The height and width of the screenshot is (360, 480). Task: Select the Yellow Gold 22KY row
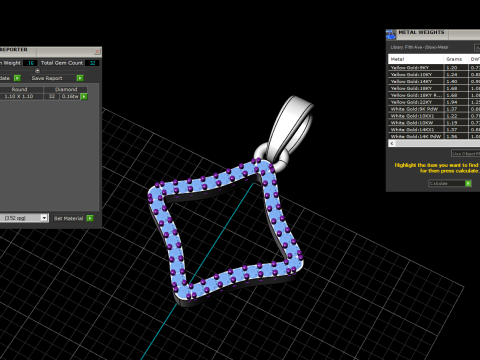pos(434,102)
